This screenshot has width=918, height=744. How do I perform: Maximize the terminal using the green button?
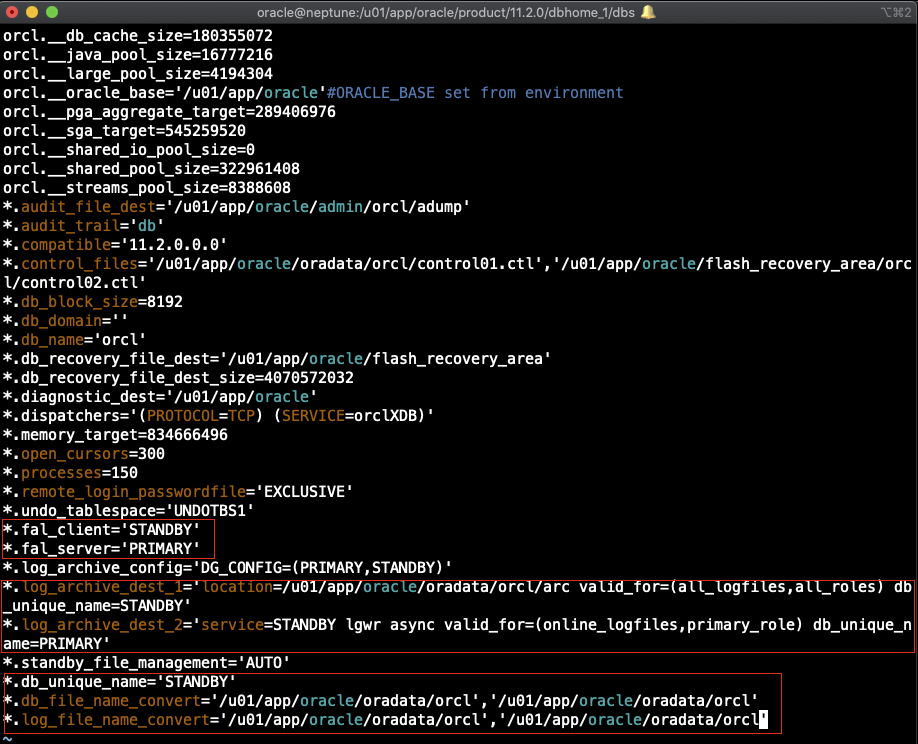[54, 12]
